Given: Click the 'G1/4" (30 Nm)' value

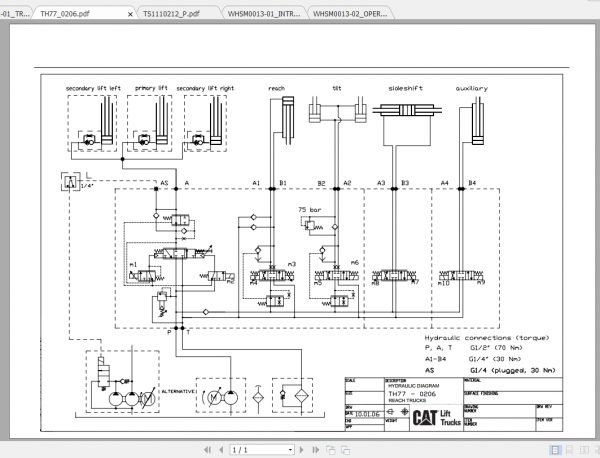Looking at the screenshot, I should coord(495,359).
